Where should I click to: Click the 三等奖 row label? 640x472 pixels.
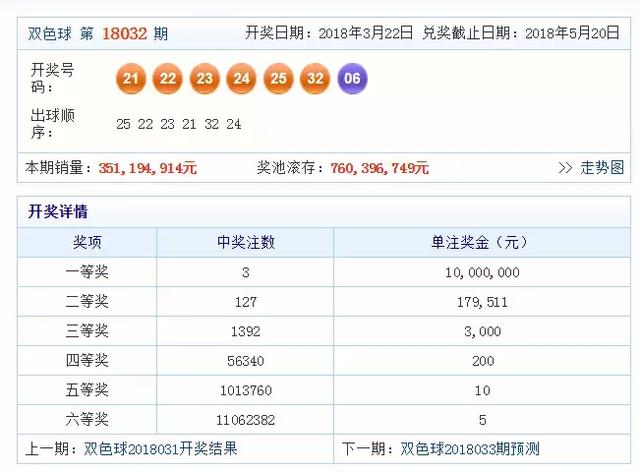87,331
